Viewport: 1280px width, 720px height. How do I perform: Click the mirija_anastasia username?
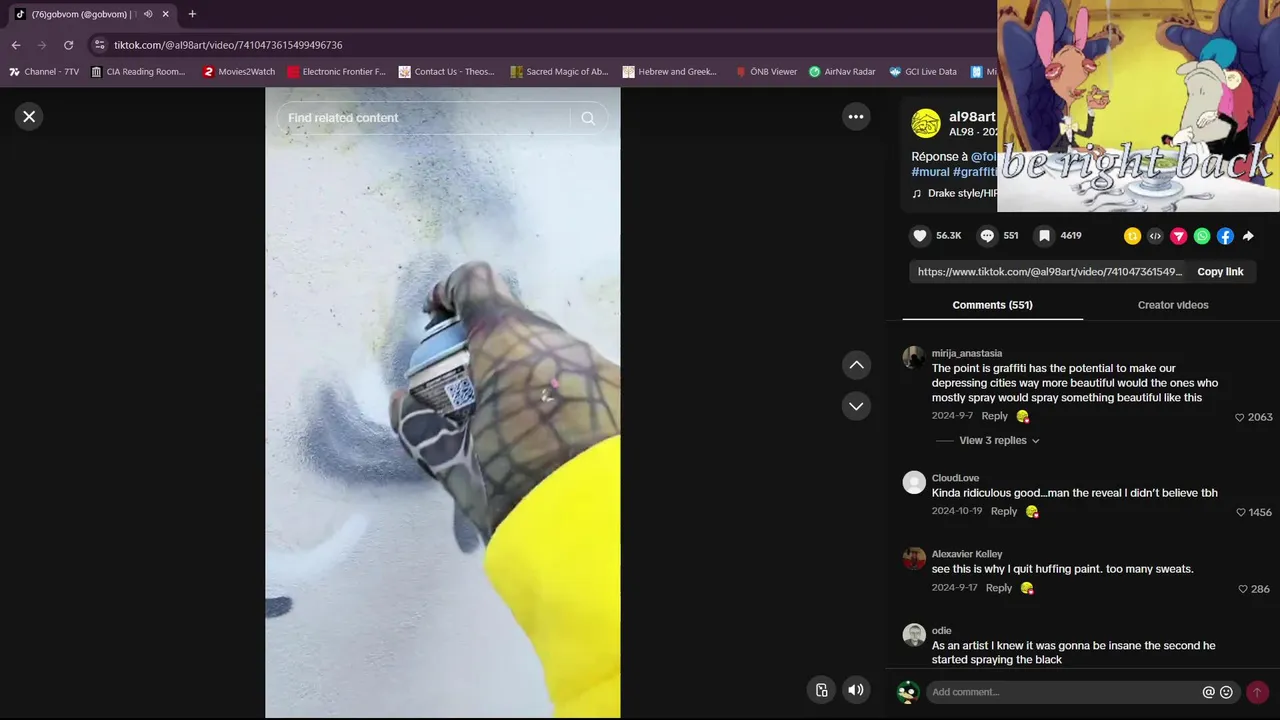click(x=967, y=353)
